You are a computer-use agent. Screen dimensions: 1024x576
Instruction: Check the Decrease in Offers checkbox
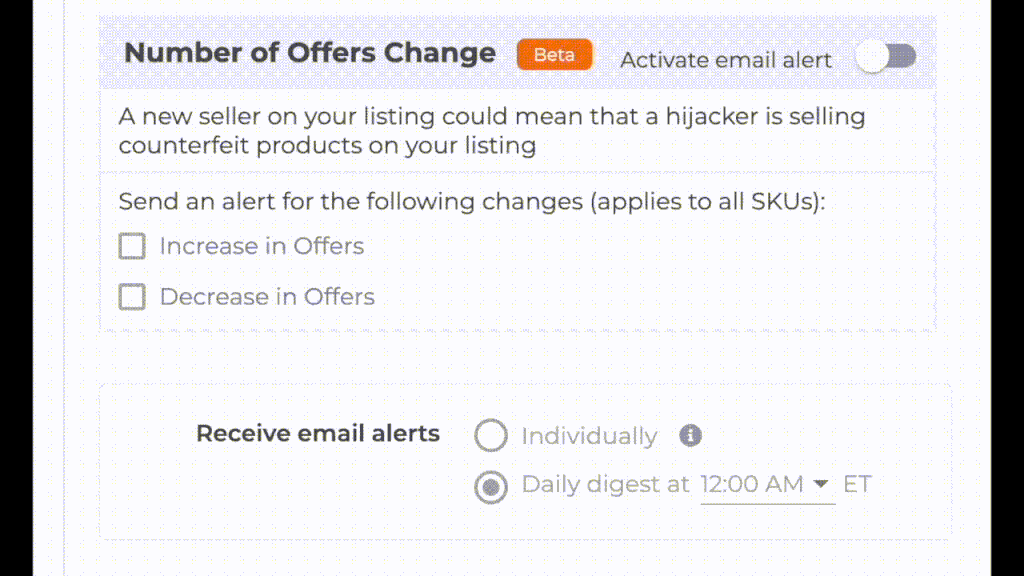pos(132,297)
